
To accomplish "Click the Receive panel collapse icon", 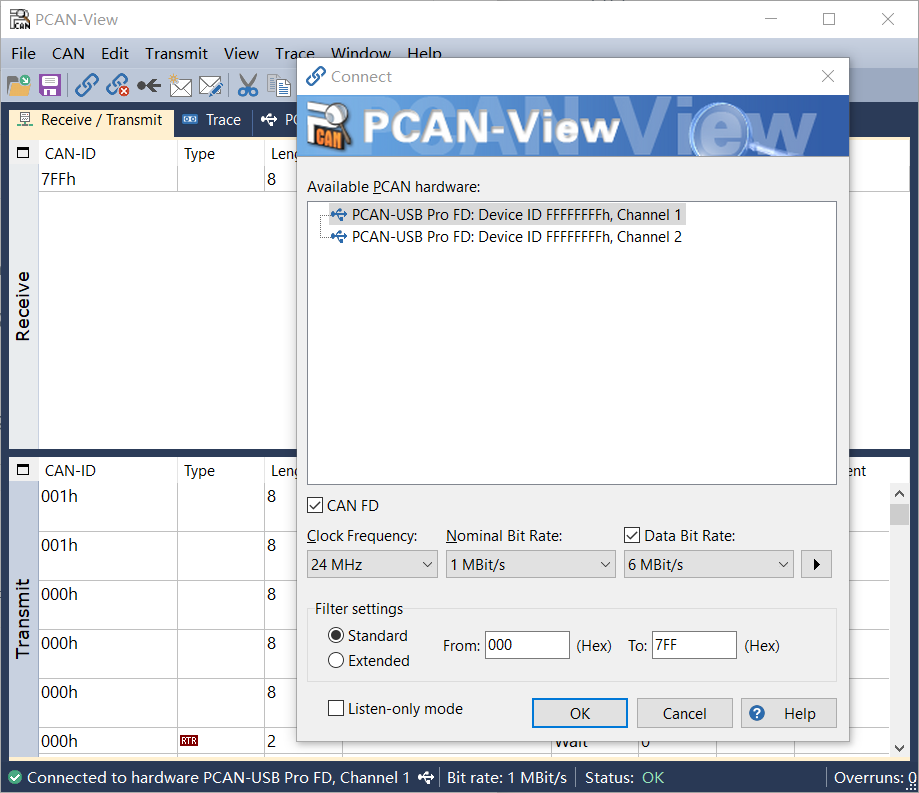I will [23, 154].
